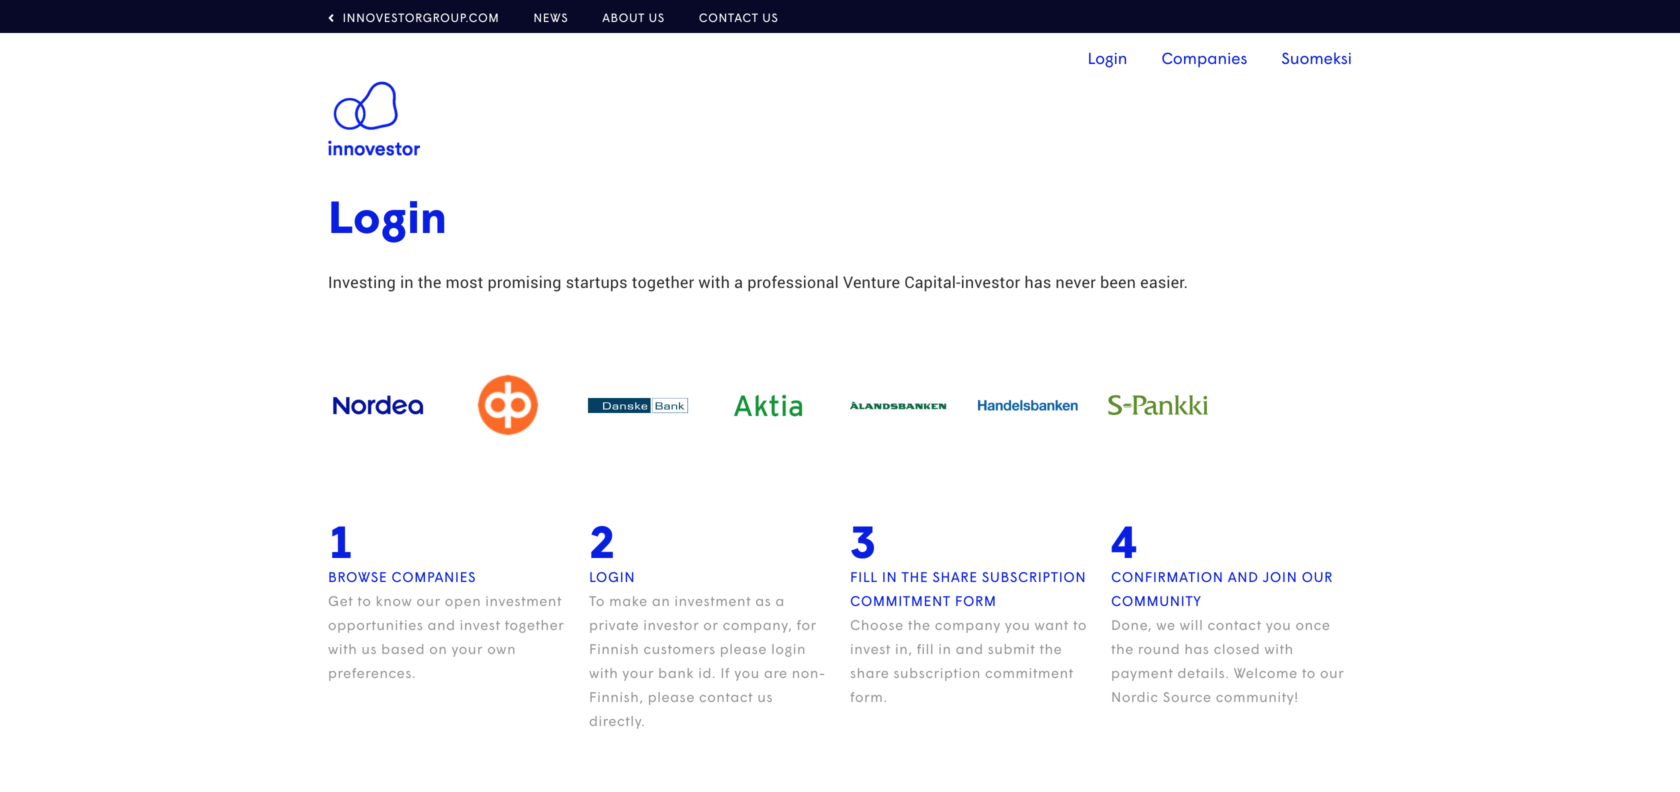
Task: Choose the S-Pankki logo
Action: pyautogui.click(x=1158, y=405)
